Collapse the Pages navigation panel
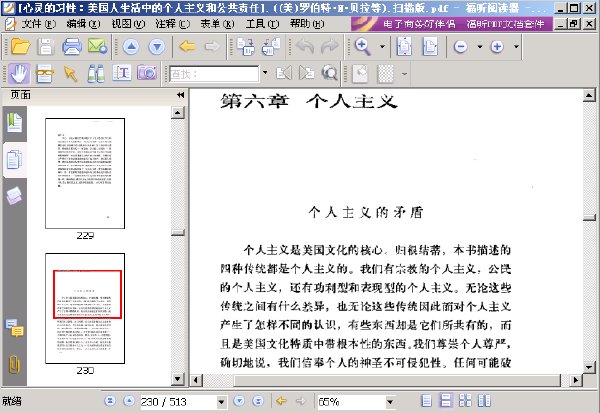 180,95
